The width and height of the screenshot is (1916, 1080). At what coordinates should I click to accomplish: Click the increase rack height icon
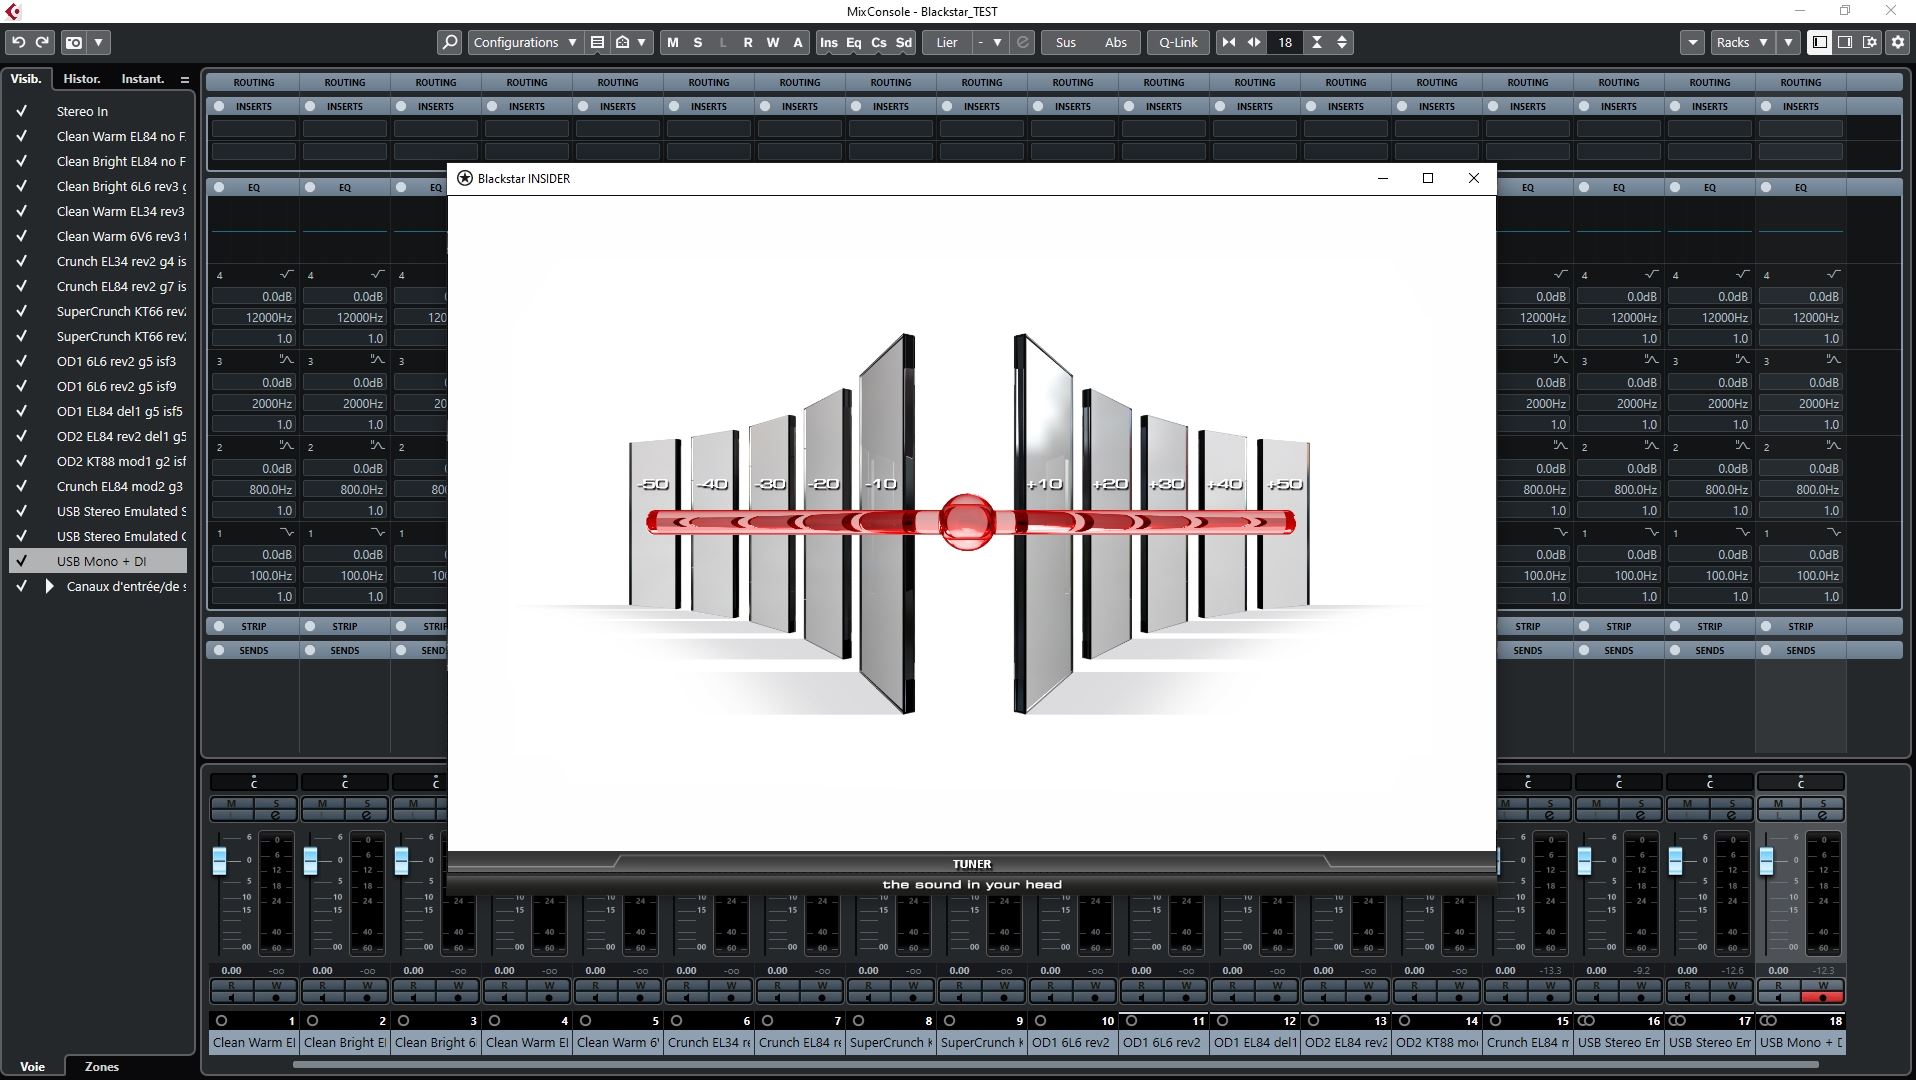1342,42
